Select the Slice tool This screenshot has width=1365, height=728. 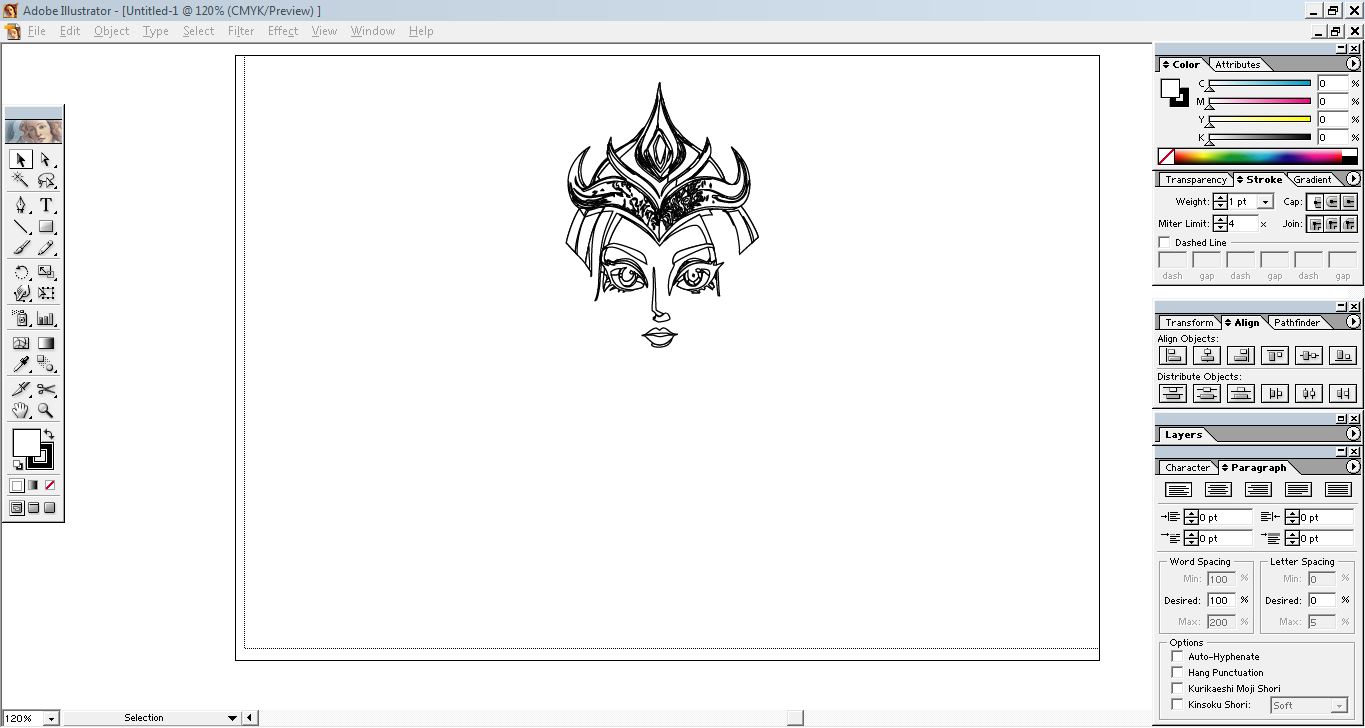pos(20,389)
